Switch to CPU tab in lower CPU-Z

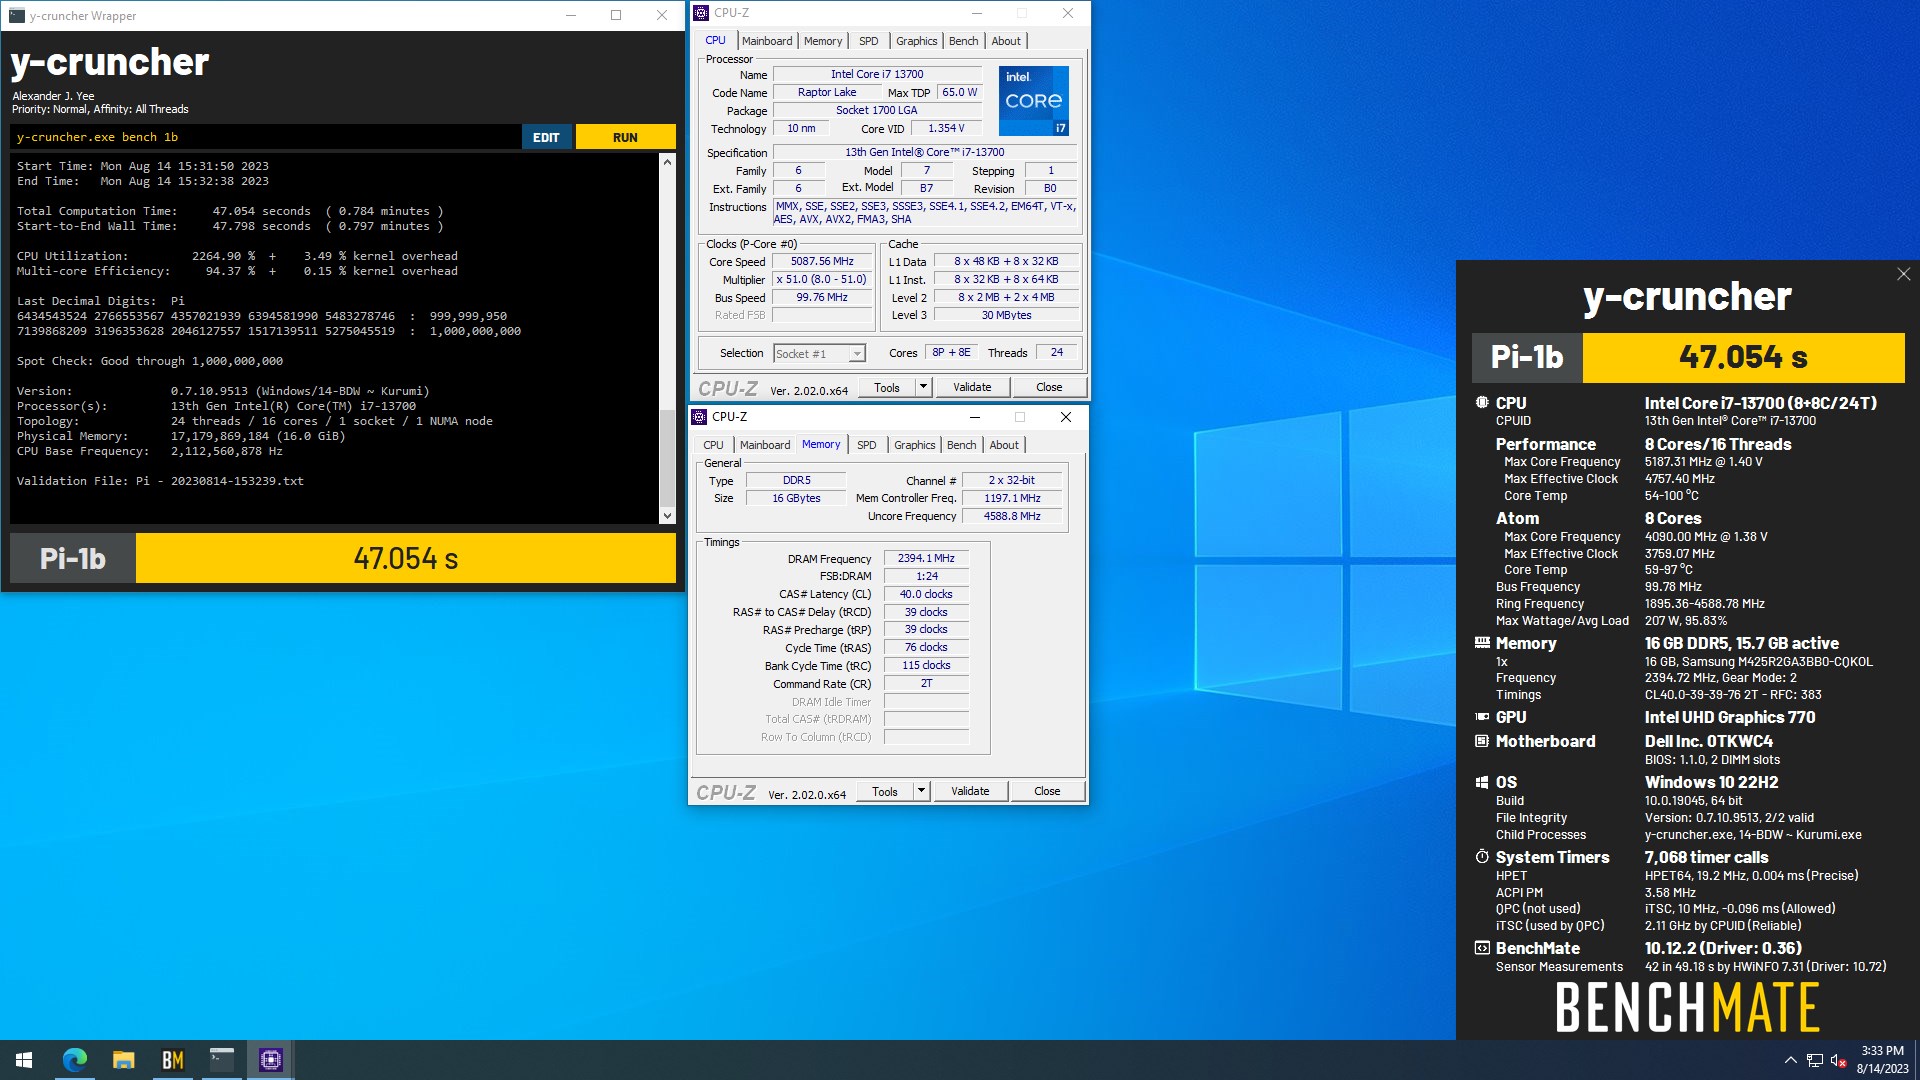tap(713, 445)
